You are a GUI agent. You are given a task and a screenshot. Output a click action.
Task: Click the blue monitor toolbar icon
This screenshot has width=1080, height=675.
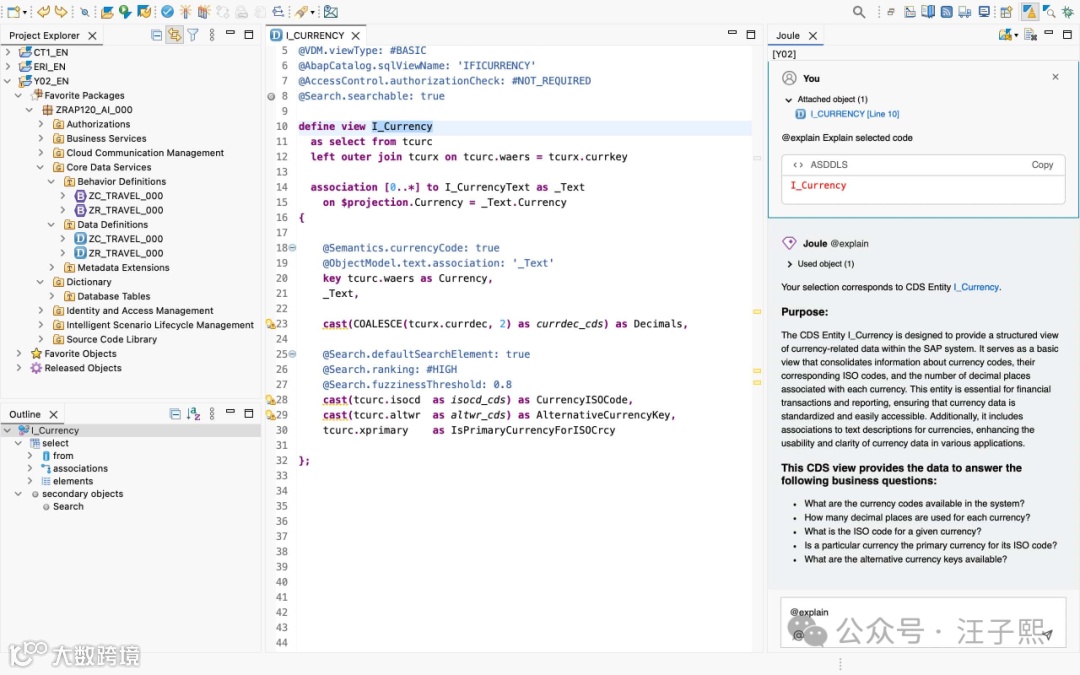[984, 12]
